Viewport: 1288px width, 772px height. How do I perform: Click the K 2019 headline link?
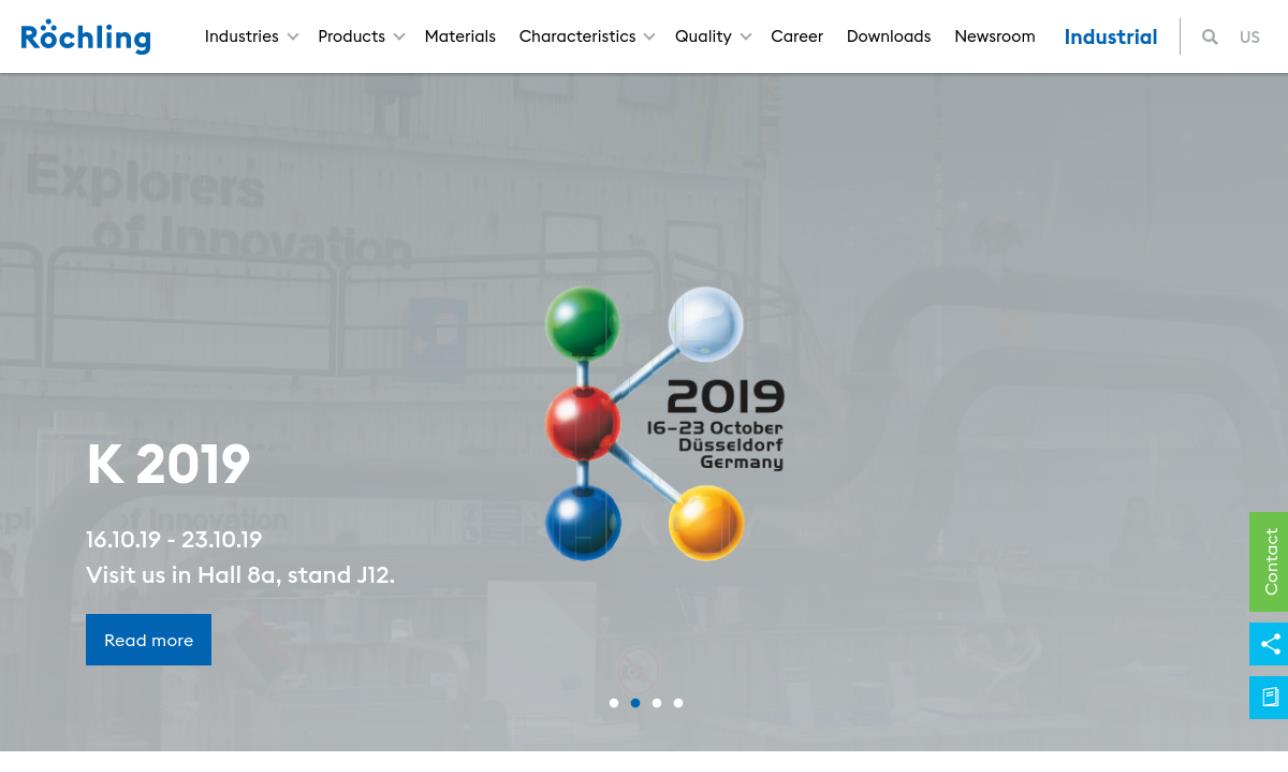[x=168, y=461]
